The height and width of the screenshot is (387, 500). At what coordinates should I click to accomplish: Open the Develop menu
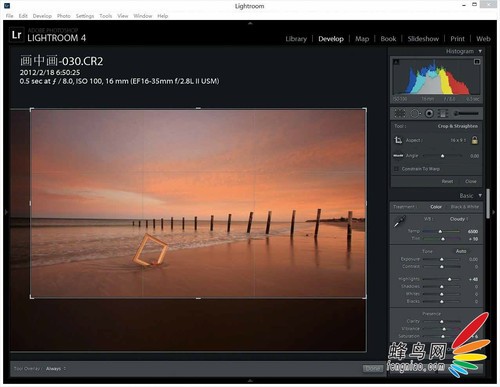42,16
